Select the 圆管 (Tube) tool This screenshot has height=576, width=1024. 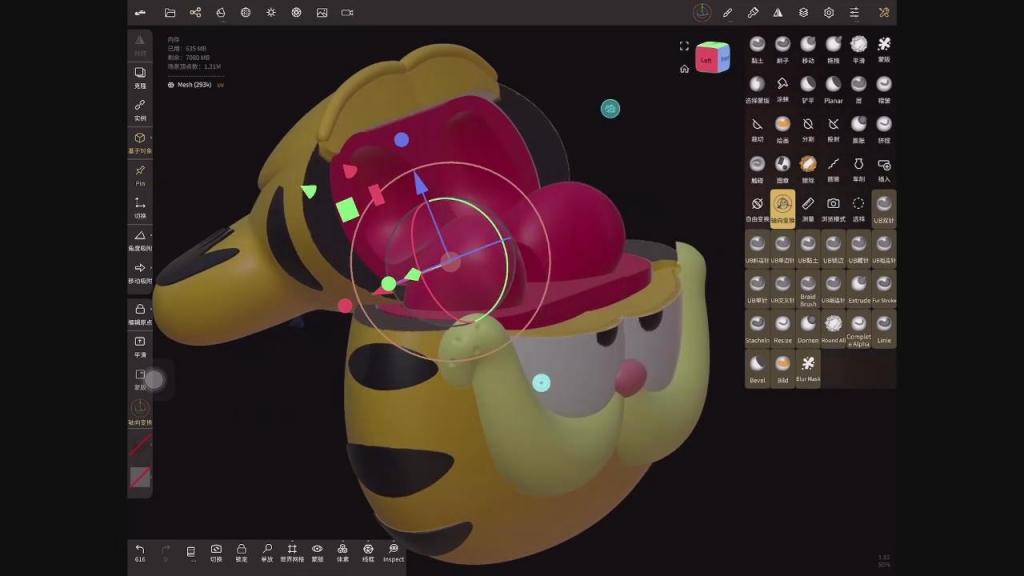click(833, 169)
